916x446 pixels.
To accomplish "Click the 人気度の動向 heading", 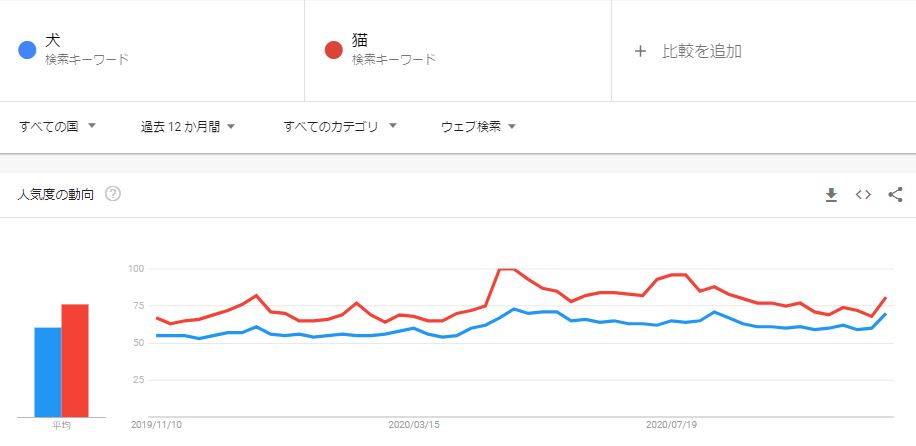I will coord(56,195).
